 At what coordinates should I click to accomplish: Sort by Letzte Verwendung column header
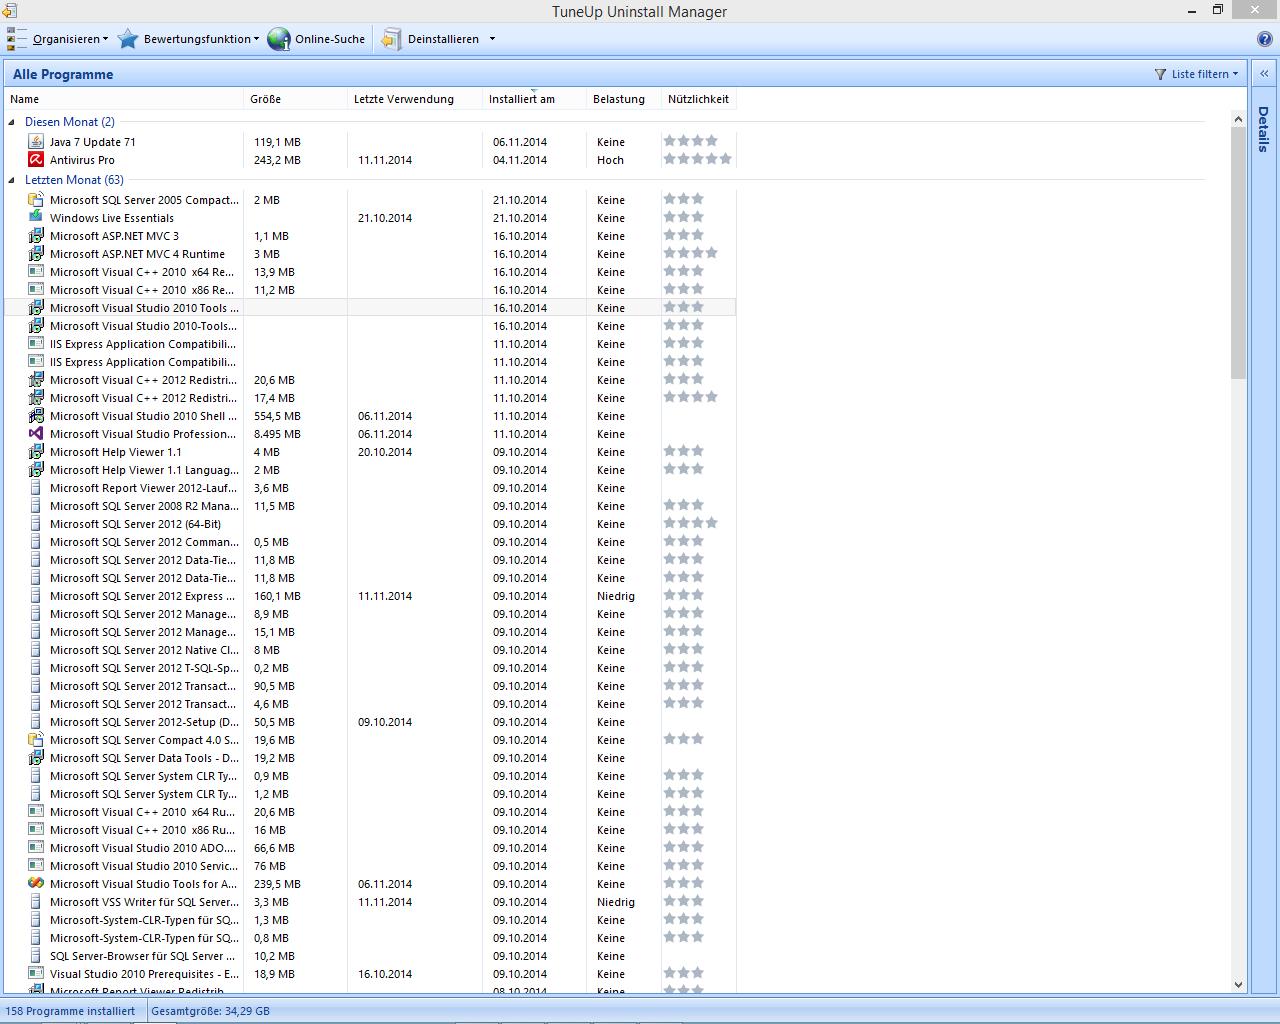[x=416, y=99]
